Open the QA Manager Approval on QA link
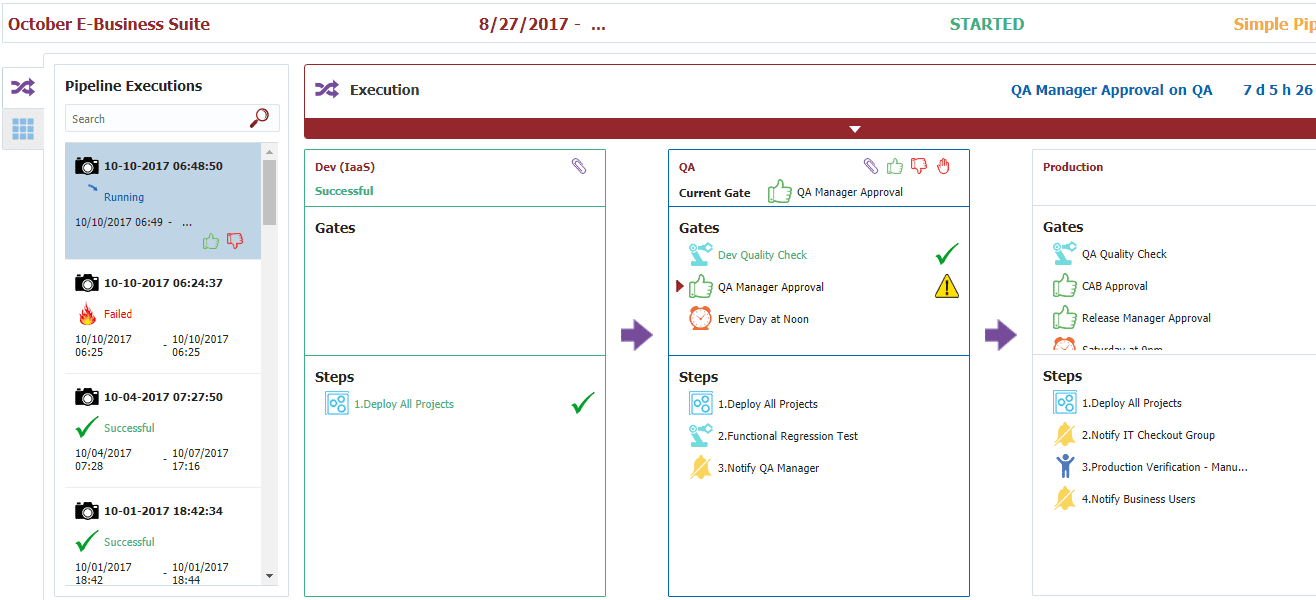Viewport: 1316px width, 600px height. click(x=1111, y=90)
